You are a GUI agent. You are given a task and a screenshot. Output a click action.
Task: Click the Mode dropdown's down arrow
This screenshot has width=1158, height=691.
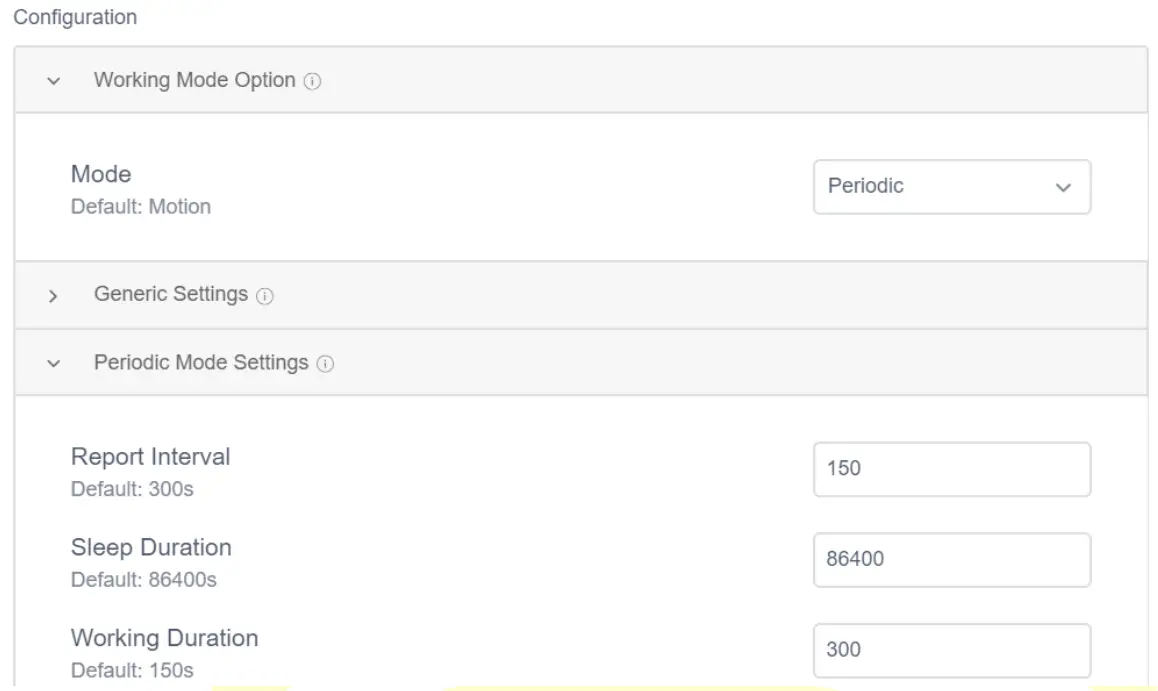click(1063, 188)
